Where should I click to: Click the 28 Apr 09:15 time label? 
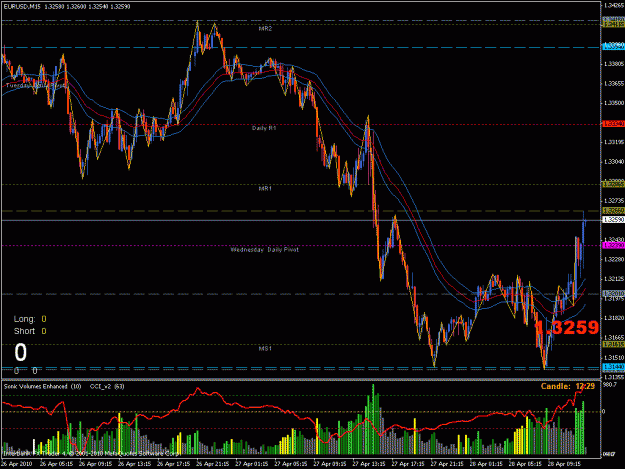point(564,464)
